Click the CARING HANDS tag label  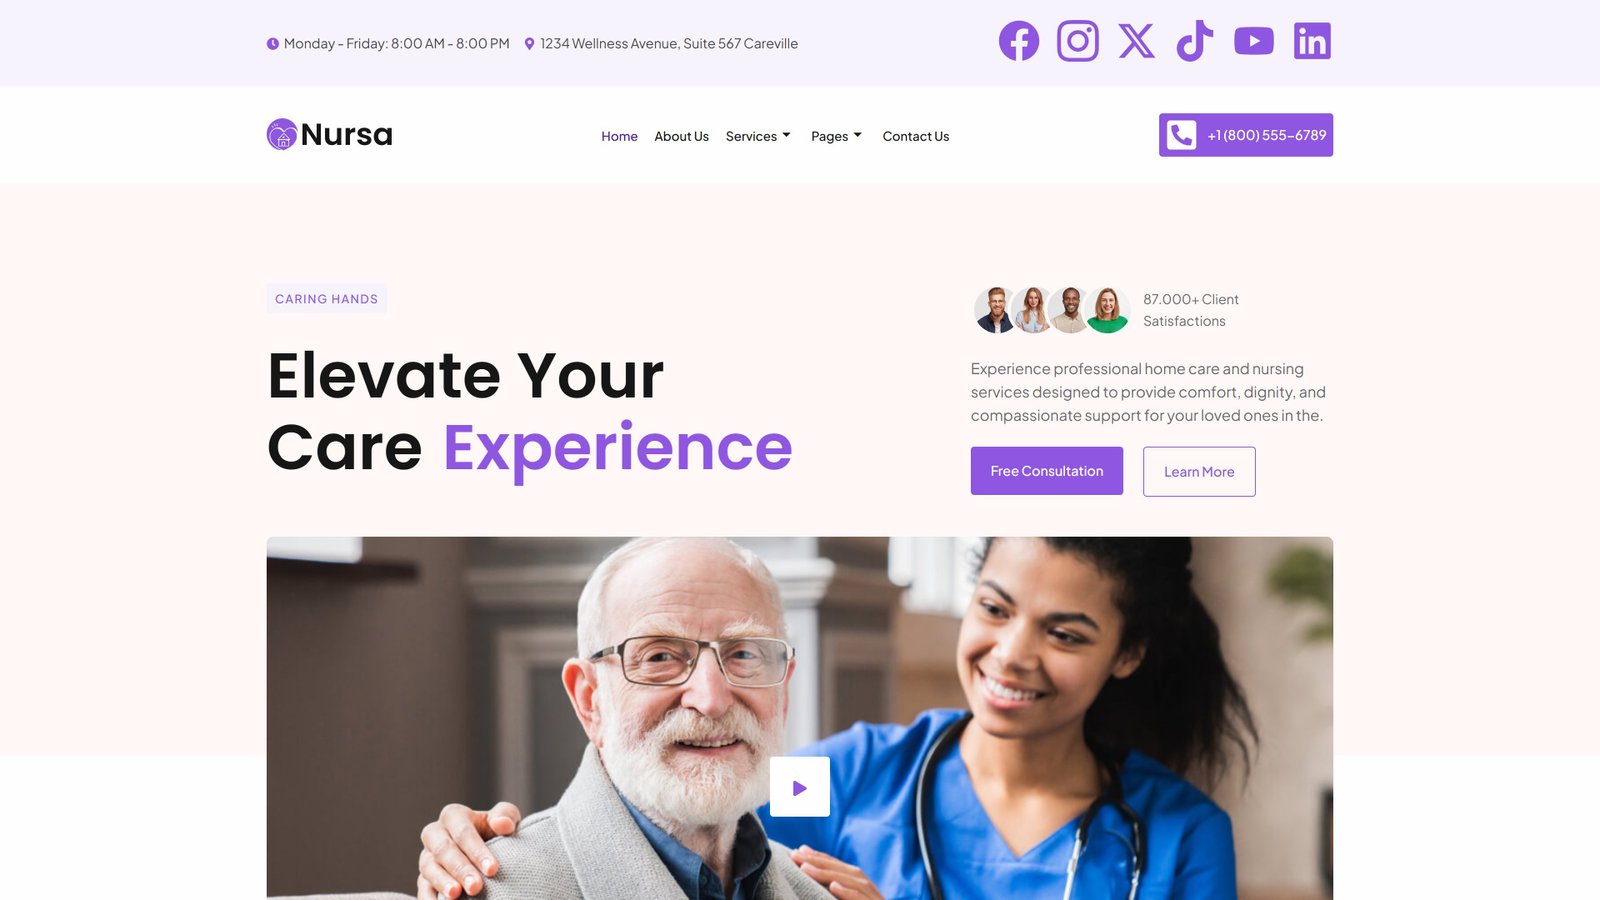[326, 299]
